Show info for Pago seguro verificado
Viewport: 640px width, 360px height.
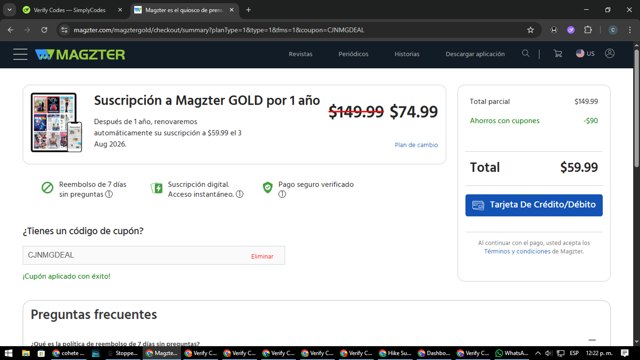[x=282, y=194]
